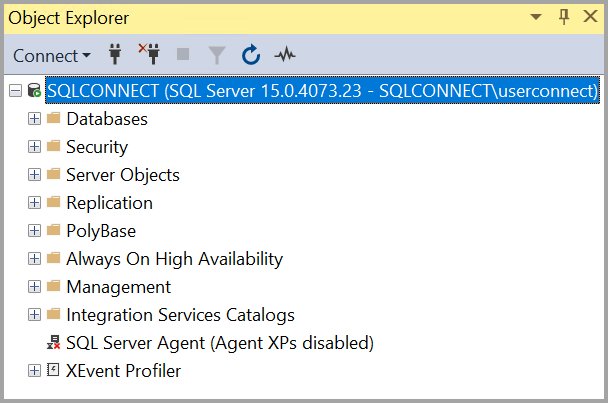Image resolution: width=608 pixels, height=403 pixels.
Task: Expand the XEvent Profiler node
Action: pos(34,370)
